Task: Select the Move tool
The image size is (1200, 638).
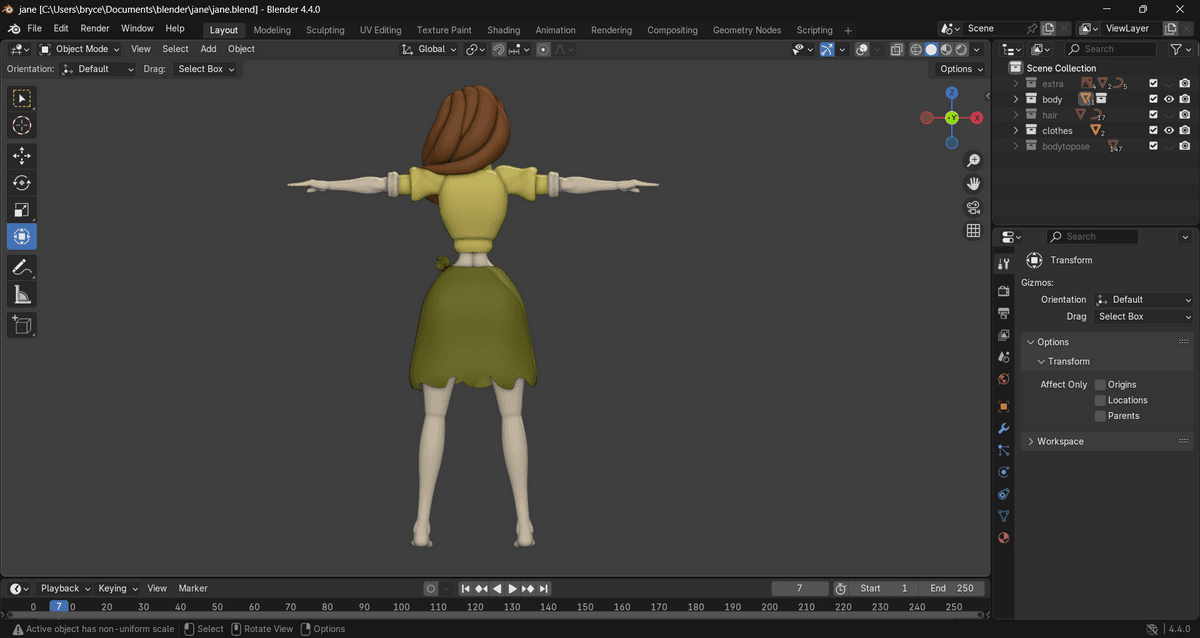Action: tap(21, 156)
